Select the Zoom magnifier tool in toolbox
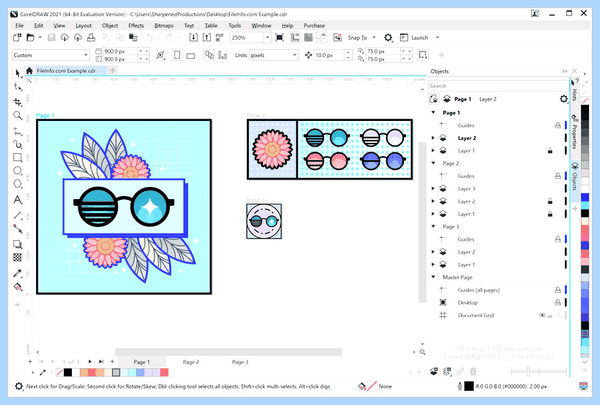Image resolution: width=600 pixels, height=405 pixels. tap(17, 116)
